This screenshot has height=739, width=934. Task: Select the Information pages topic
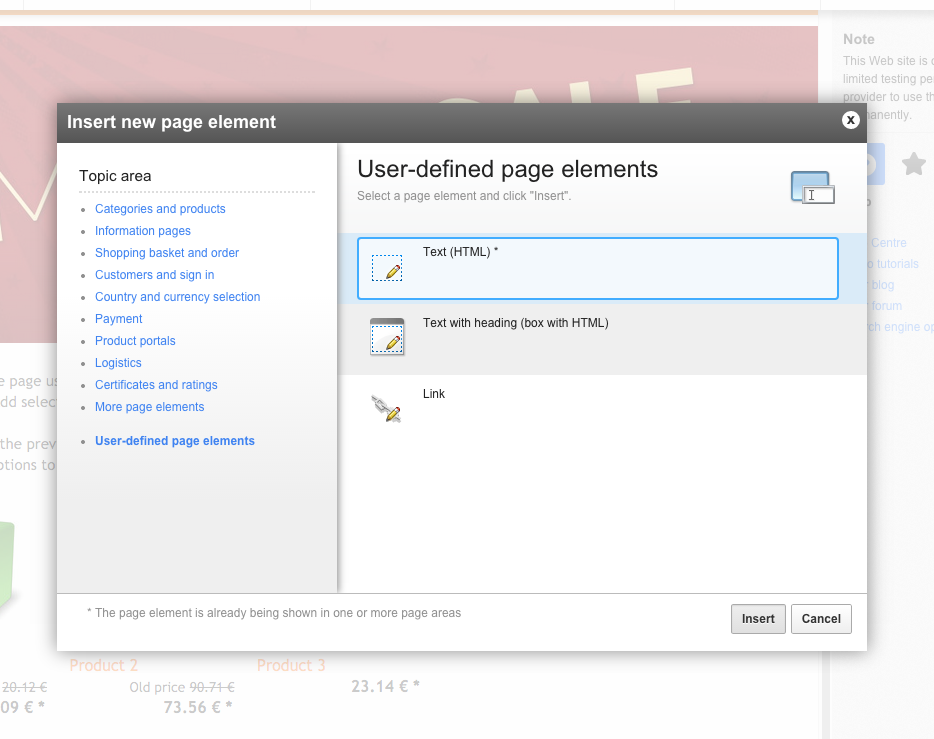(x=143, y=231)
